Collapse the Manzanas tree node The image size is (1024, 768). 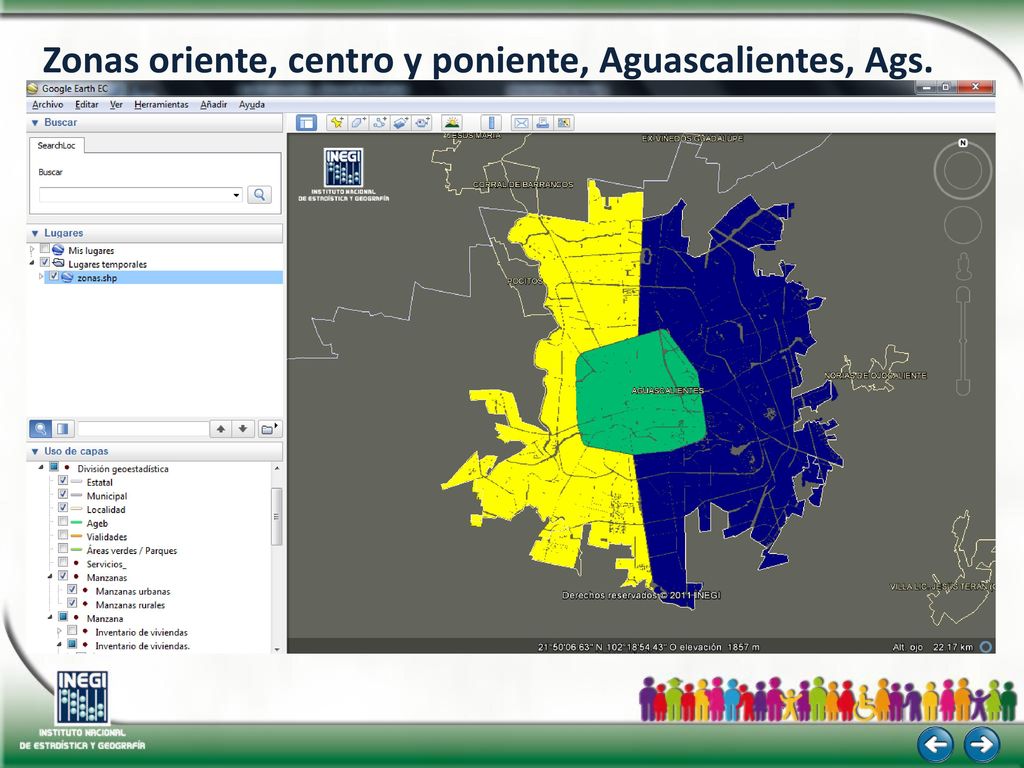tap(50, 577)
